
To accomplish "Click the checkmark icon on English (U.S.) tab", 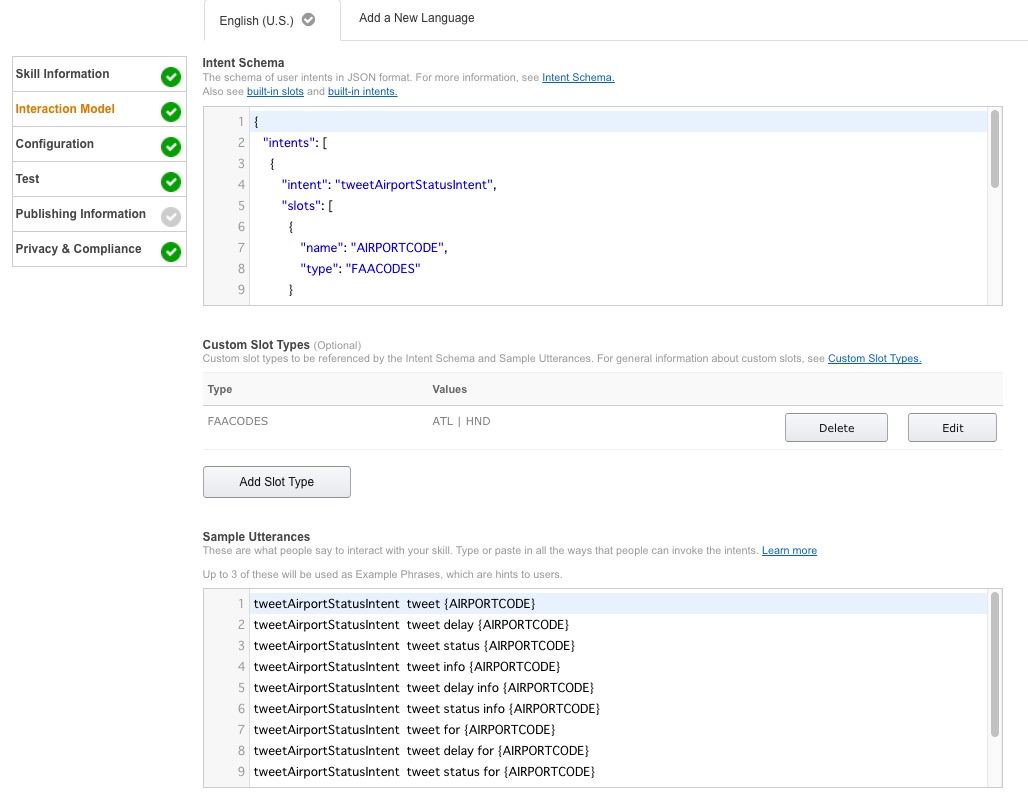I will click(308, 19).
